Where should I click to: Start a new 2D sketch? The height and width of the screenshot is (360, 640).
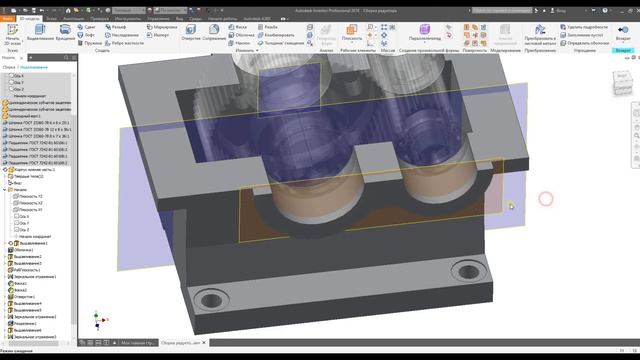coord(12,34)
